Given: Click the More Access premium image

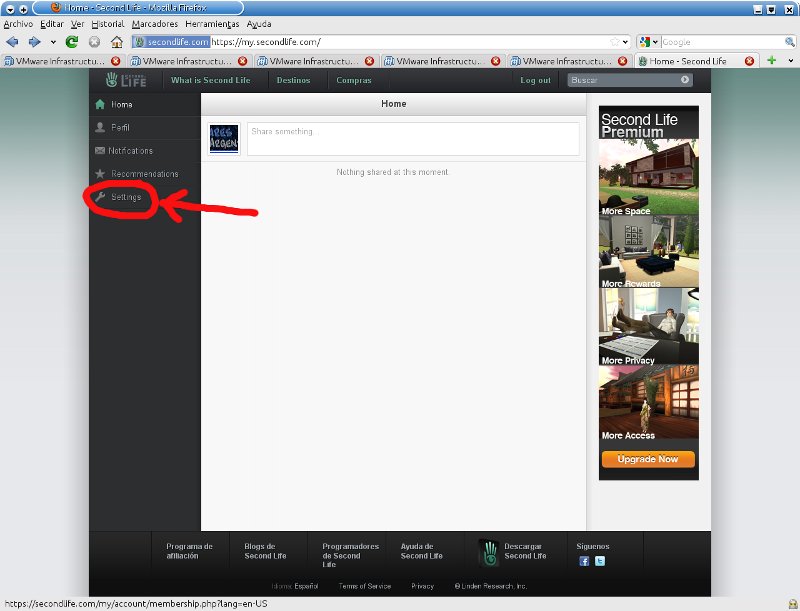Looking at the screenshot, I should 648,402.
